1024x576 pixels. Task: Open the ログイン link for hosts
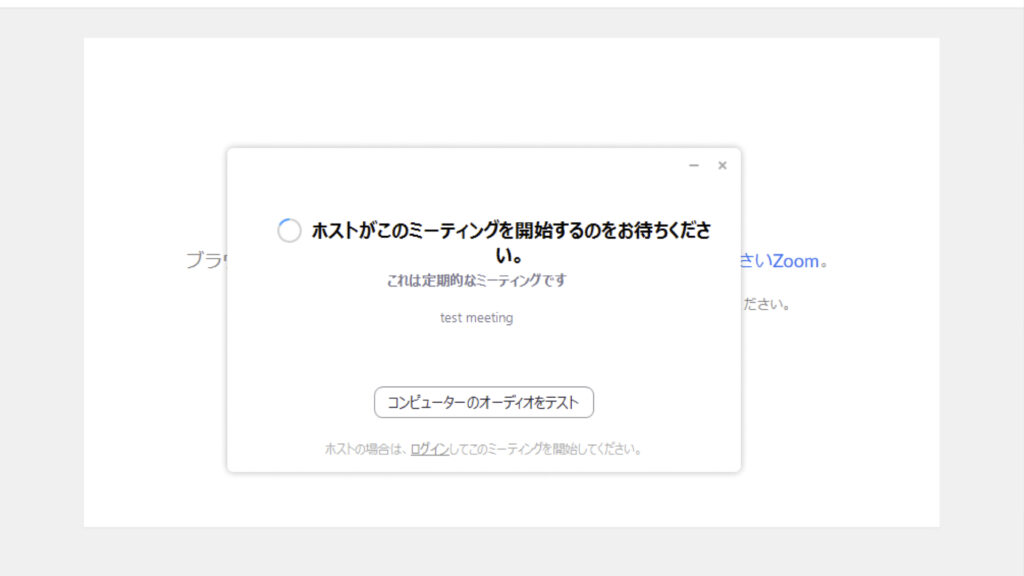click(x=429, y=450)
